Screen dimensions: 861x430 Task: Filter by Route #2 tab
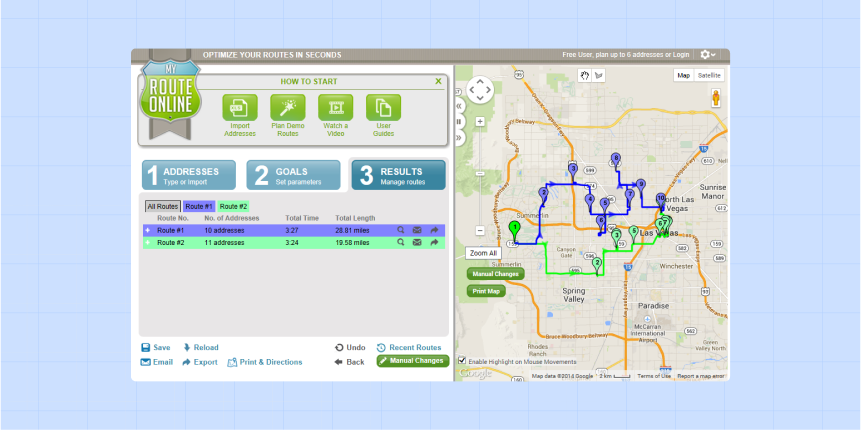(233, 206)
